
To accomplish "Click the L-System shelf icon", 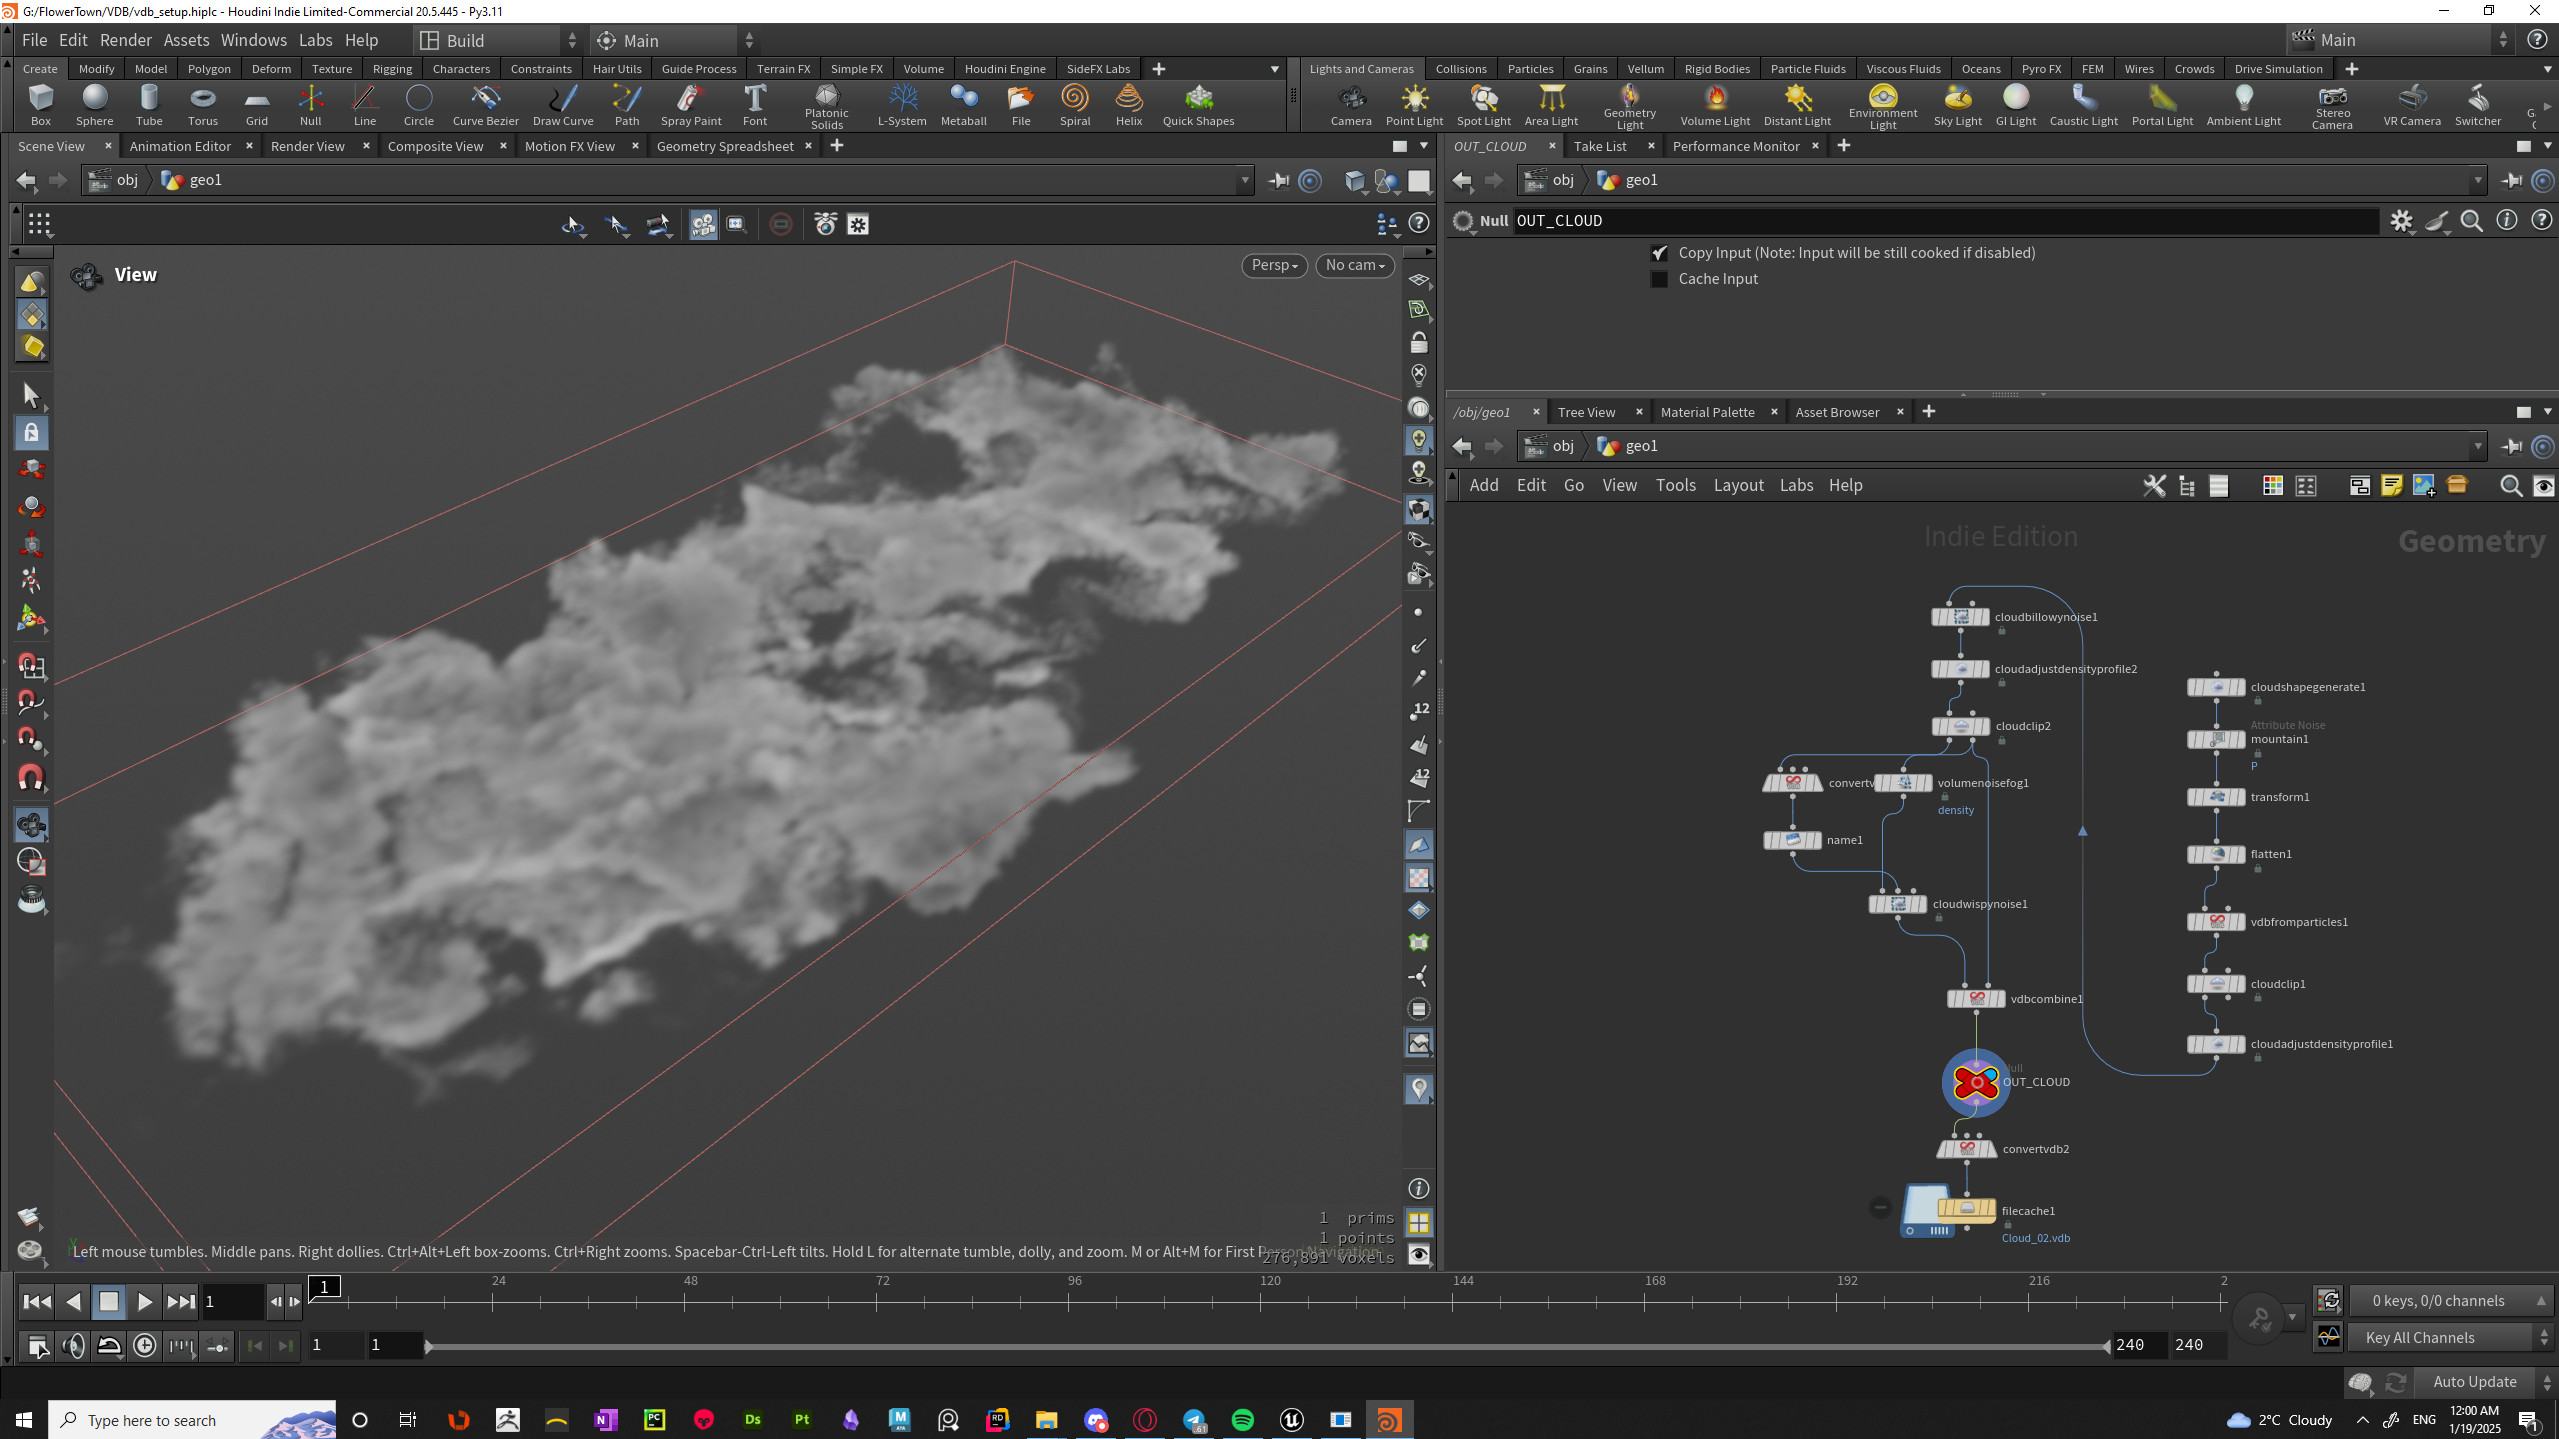I will pos(902,105).
